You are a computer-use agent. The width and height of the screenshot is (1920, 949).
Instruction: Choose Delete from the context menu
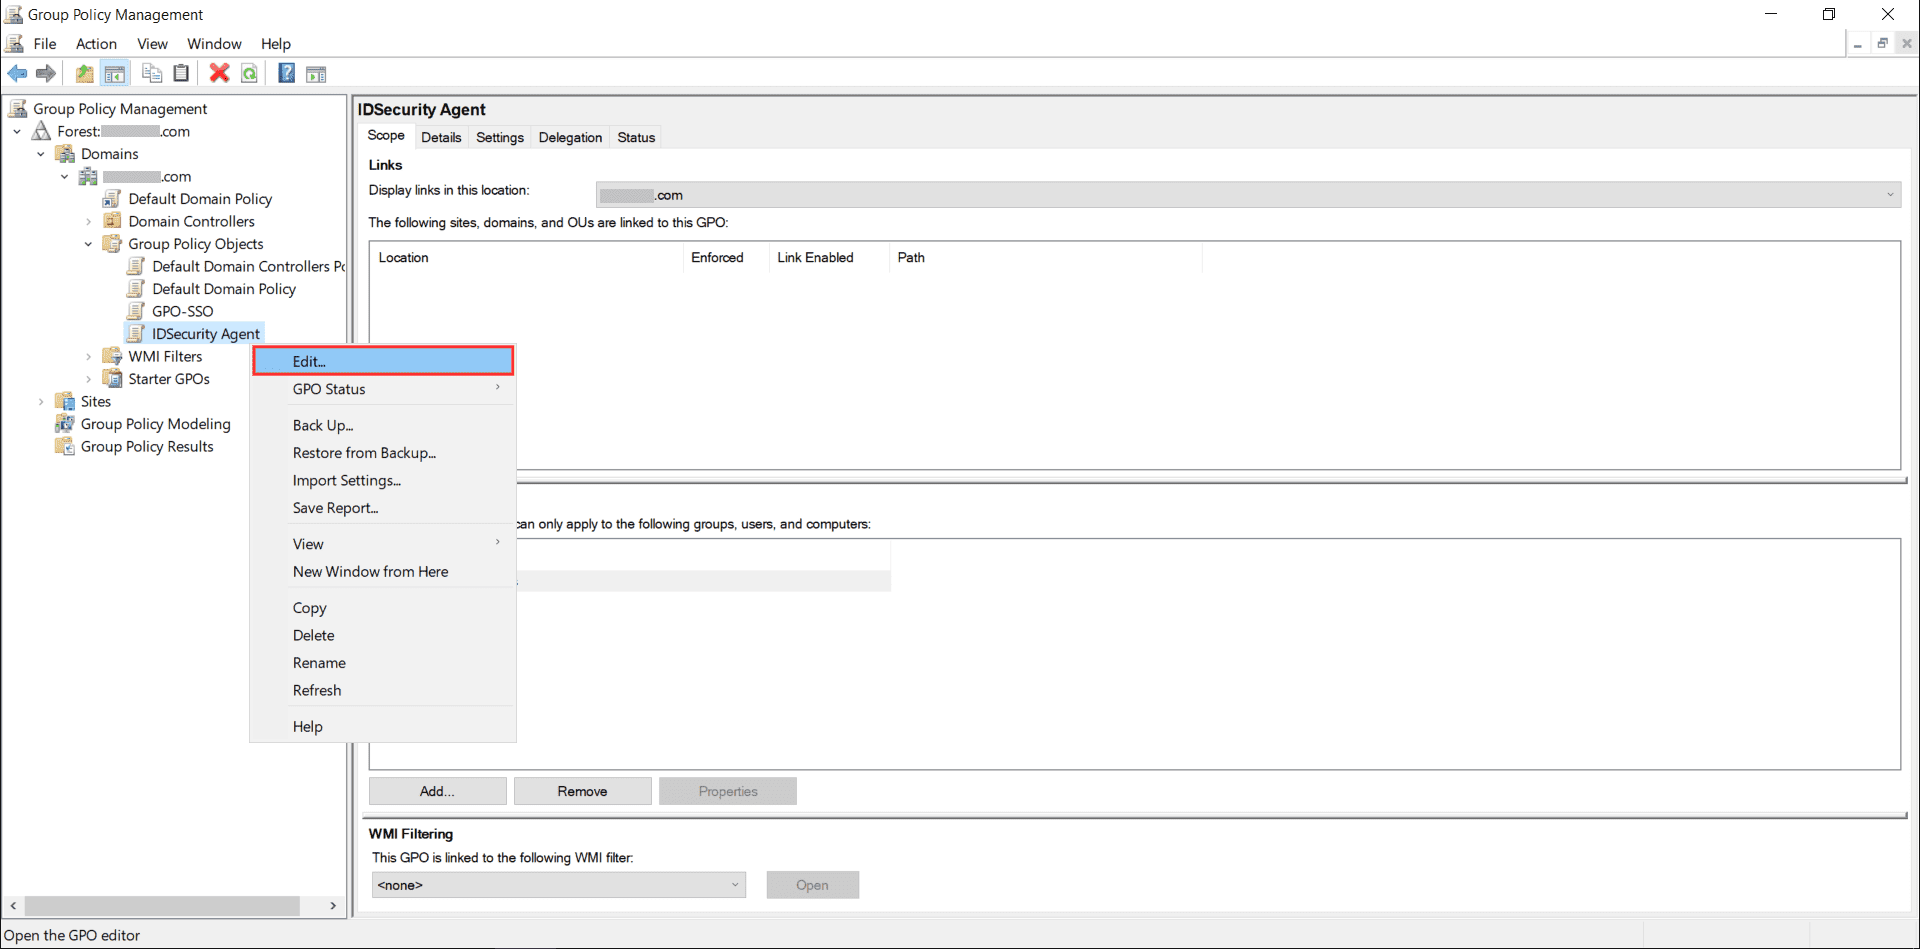[x=383, y=635]
